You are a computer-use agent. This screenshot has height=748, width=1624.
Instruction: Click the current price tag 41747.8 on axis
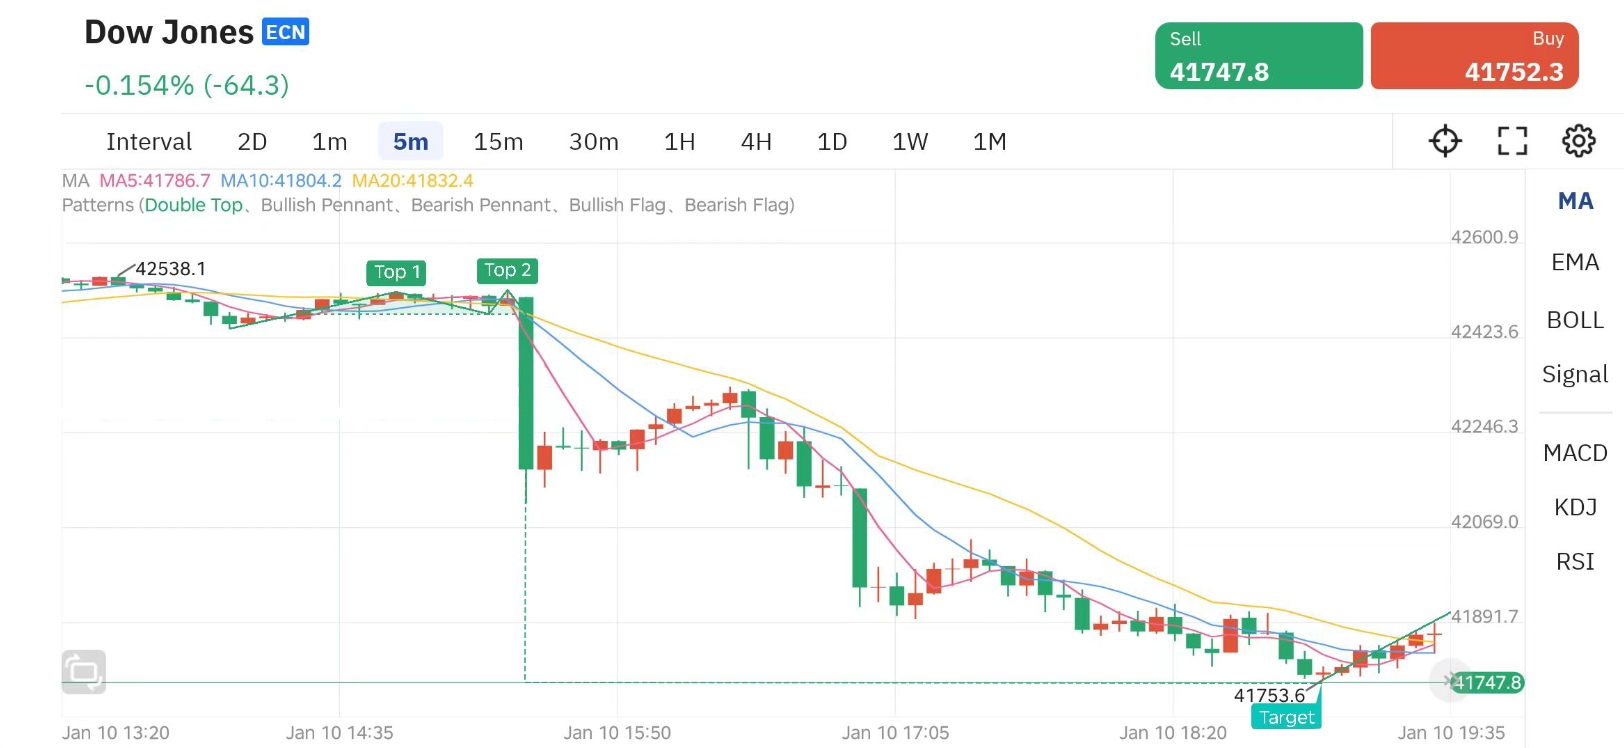tap(1487, 683)
